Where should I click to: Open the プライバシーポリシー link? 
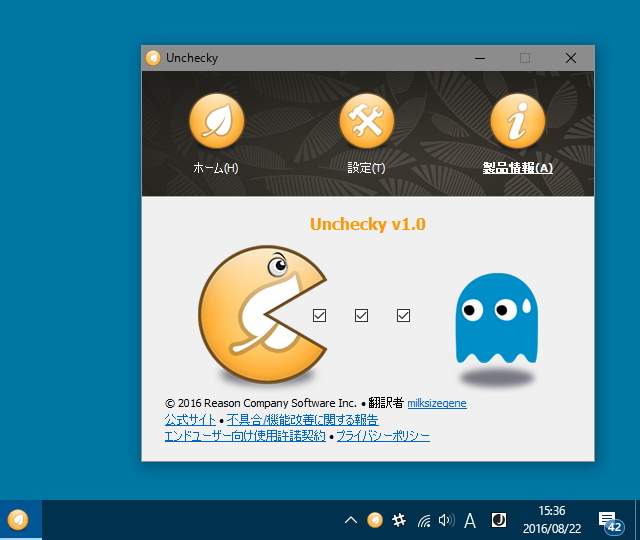coord(383,436)
